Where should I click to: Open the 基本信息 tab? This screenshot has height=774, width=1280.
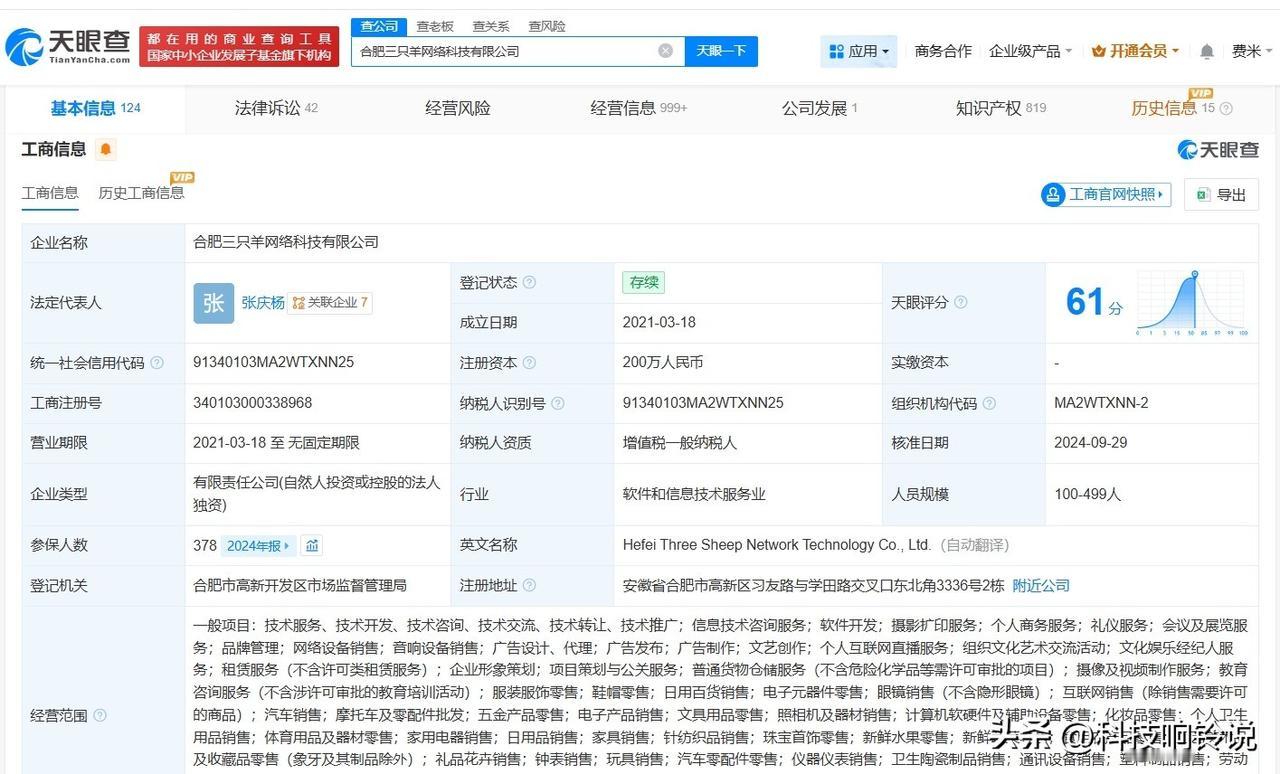coord(95,108)
